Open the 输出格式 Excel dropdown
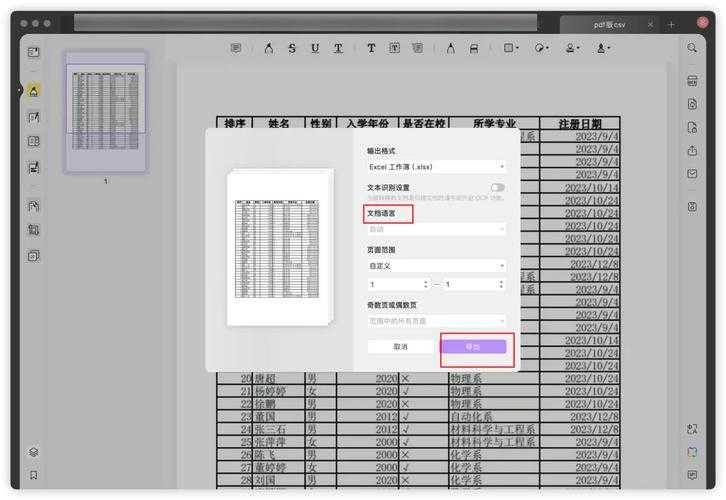Screen dimensions: 726x500 pos(436,167)
